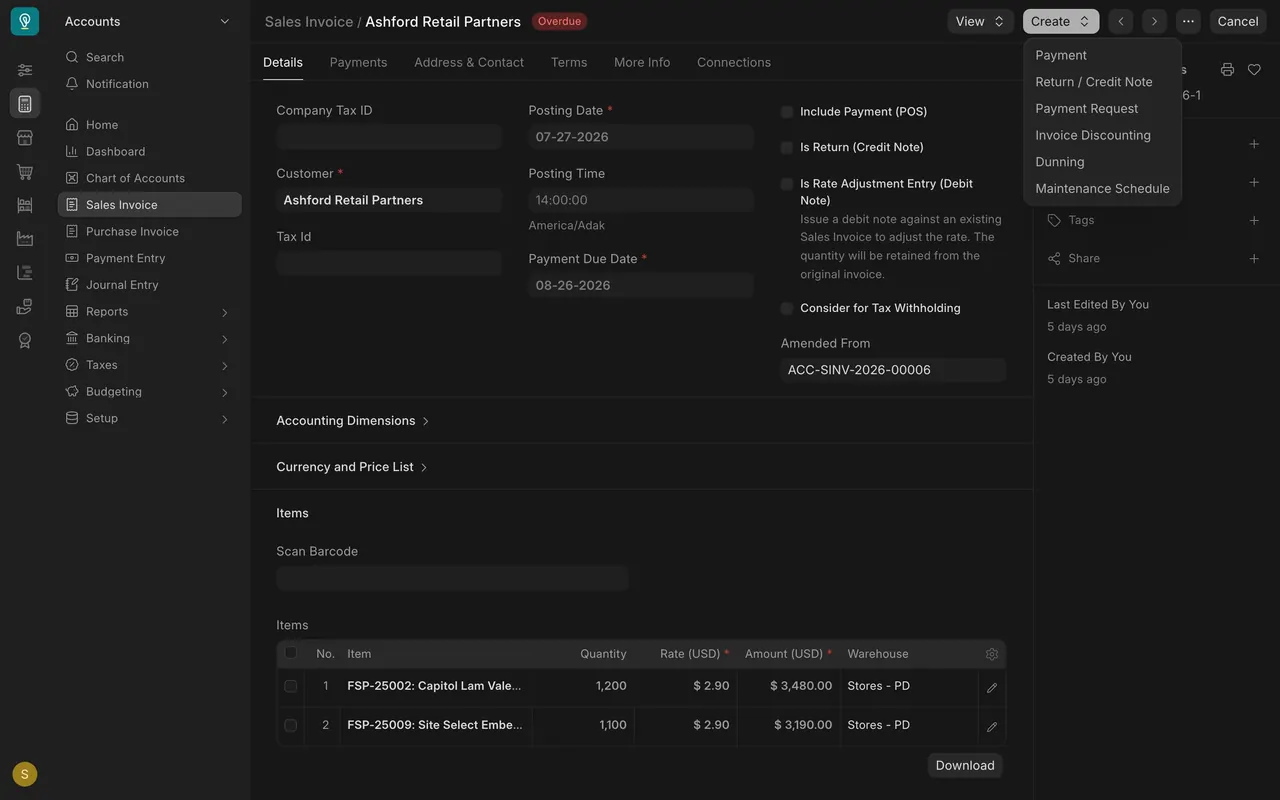Click the plus icon next to Share

[1254, 259]
